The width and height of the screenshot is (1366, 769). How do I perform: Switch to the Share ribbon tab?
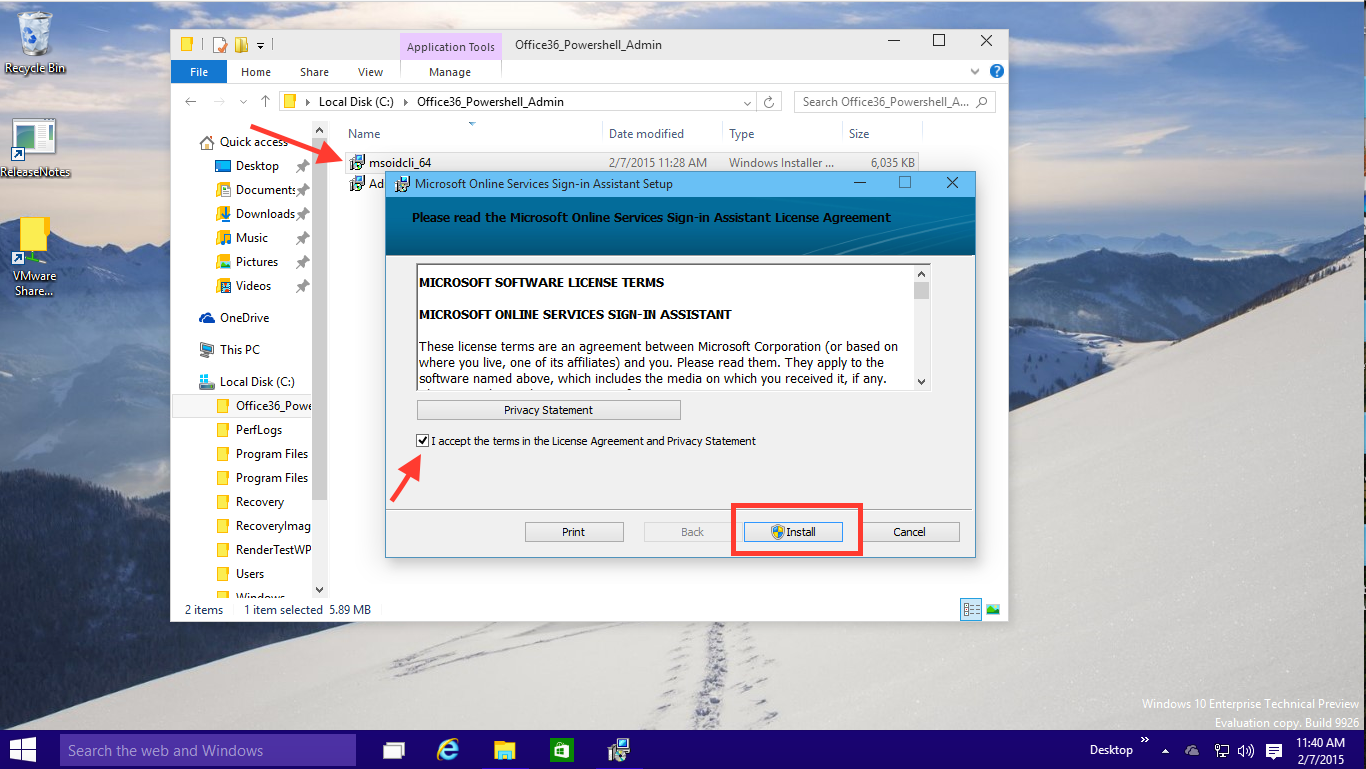click(x=314, y=72)
